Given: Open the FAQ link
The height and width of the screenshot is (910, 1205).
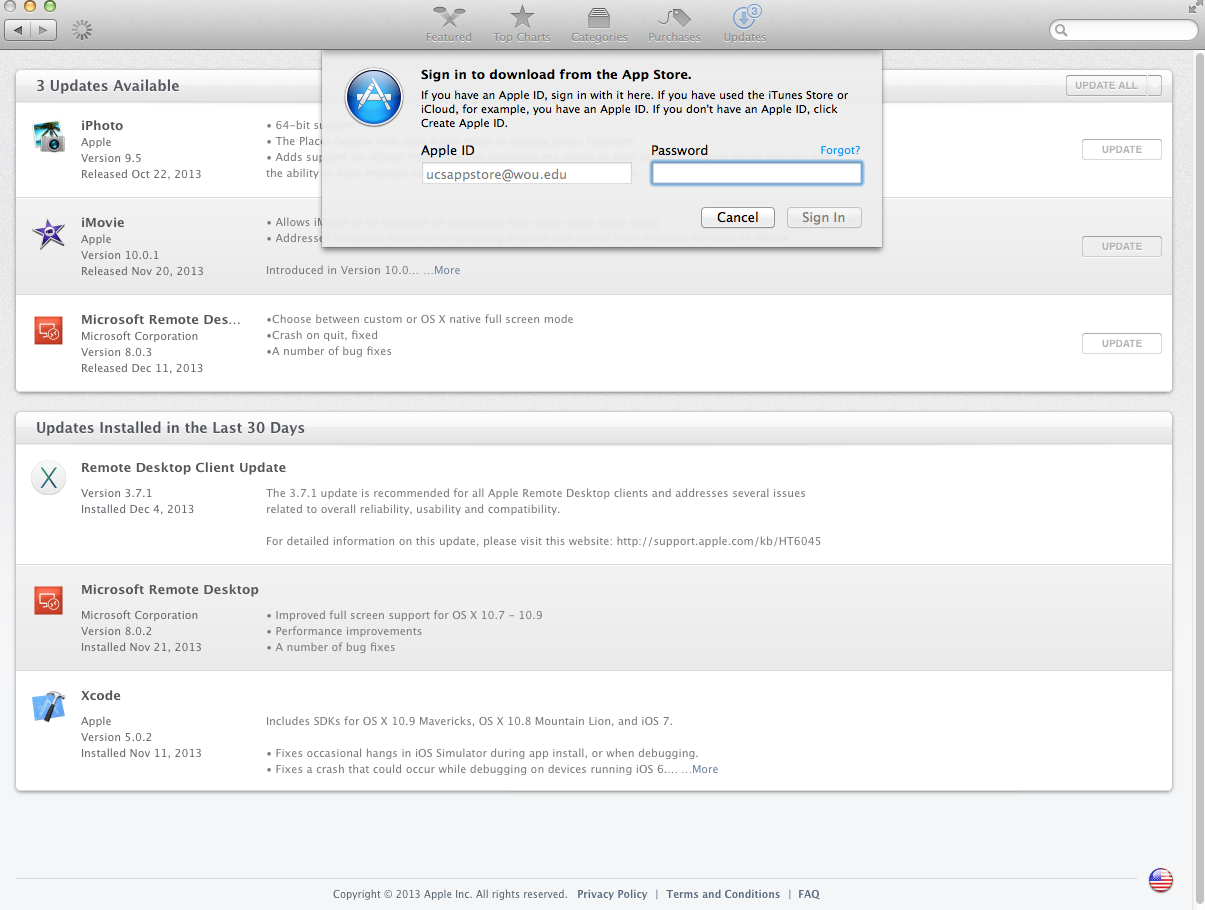Looking at the screenshot, I should point(809,894).
